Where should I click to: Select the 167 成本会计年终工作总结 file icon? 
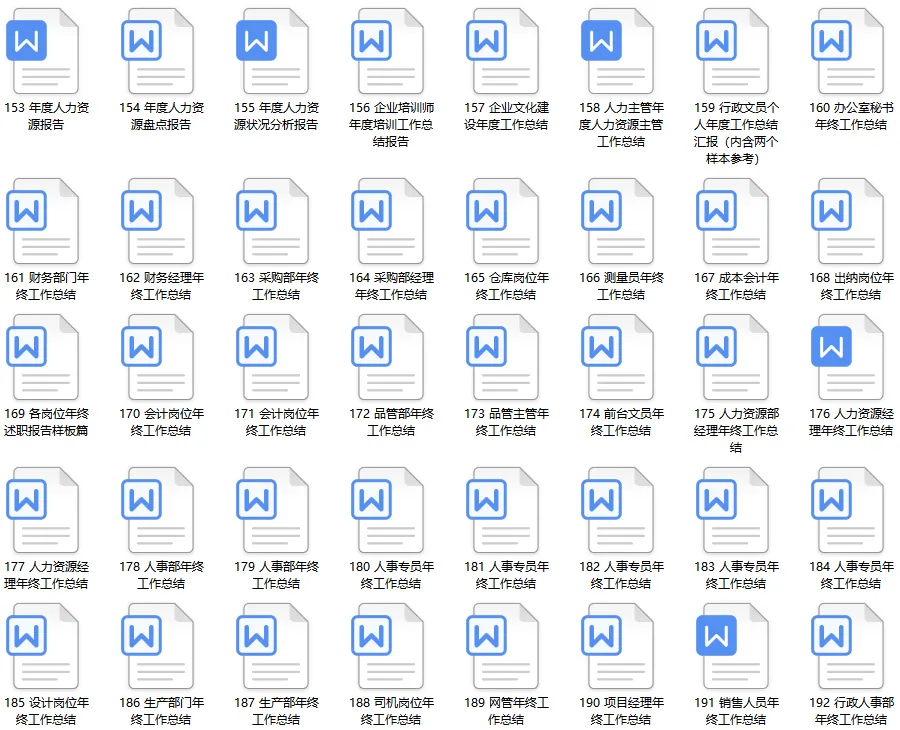[732, 221]
